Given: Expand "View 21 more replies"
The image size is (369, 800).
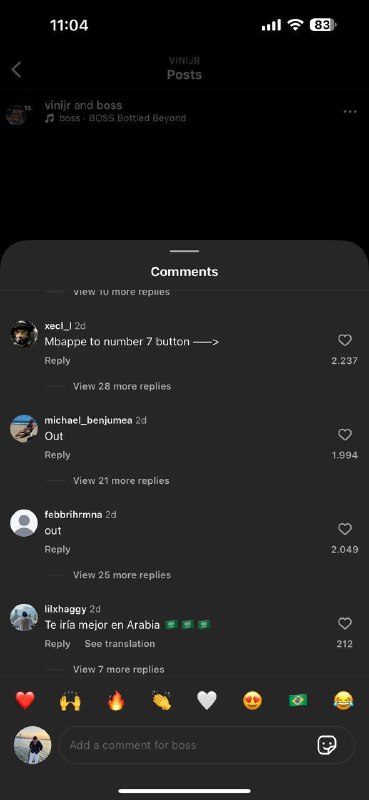Looking at the screenshot, I should pos(121,481).
